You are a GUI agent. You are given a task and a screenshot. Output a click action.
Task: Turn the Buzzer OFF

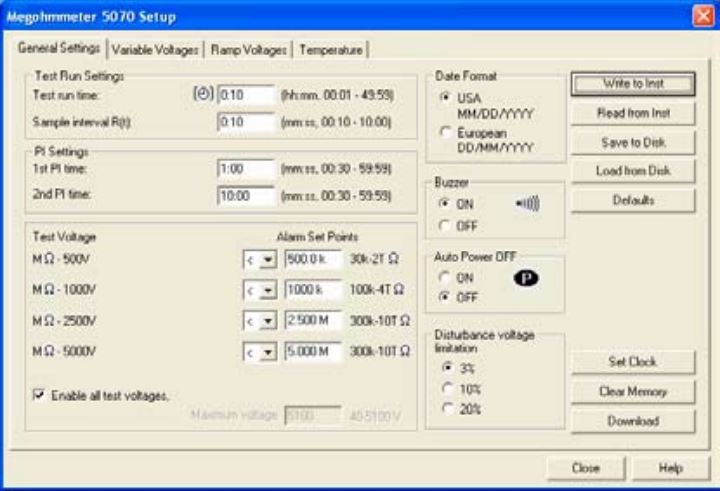444,225
